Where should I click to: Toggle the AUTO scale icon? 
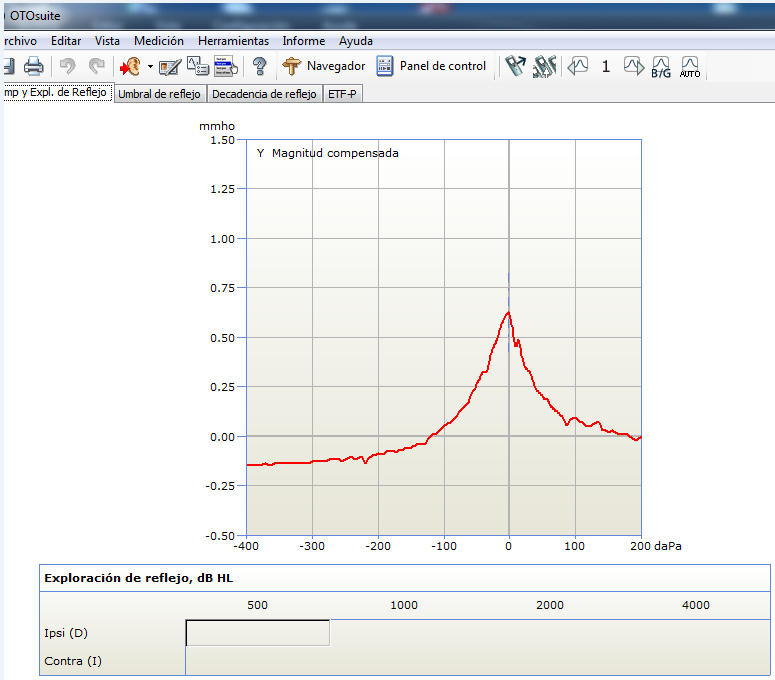[x=690, y=67]
